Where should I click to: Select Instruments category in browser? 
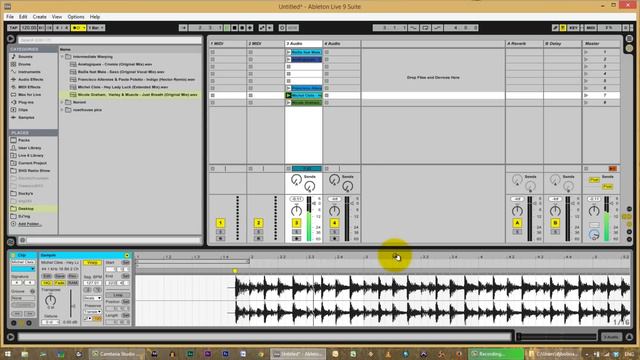pyautogui.click(x=29, y=72)
